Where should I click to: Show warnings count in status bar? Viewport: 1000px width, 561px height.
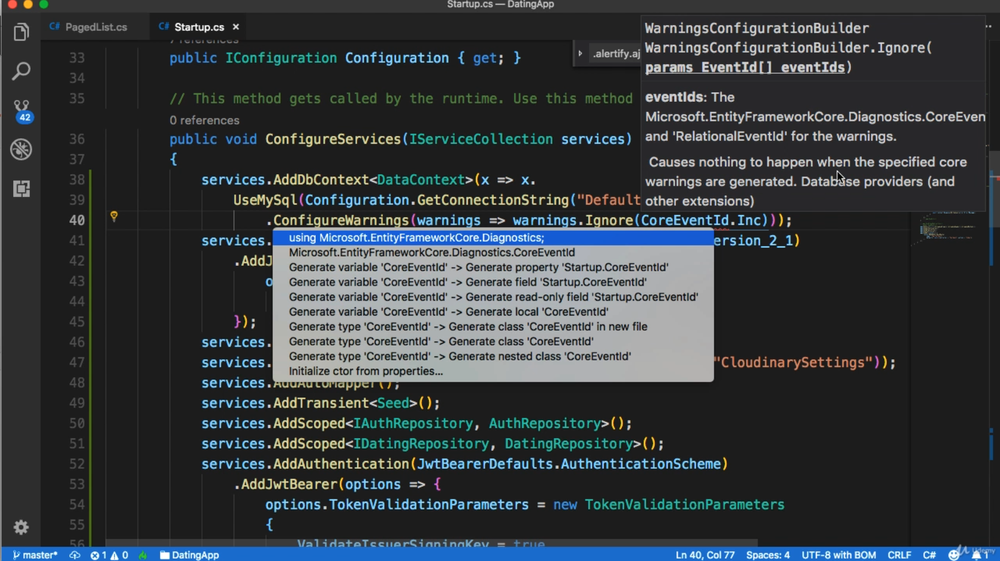(121, 555)
